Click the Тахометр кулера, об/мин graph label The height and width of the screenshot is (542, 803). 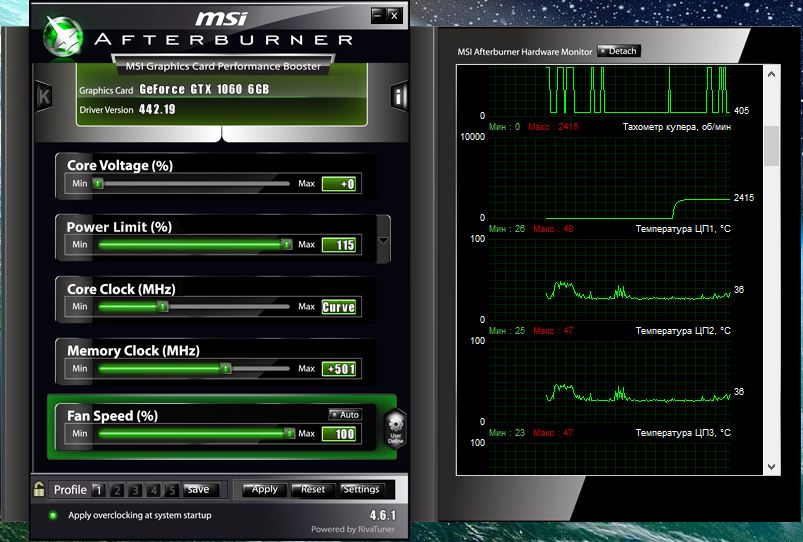click(677, 127)
